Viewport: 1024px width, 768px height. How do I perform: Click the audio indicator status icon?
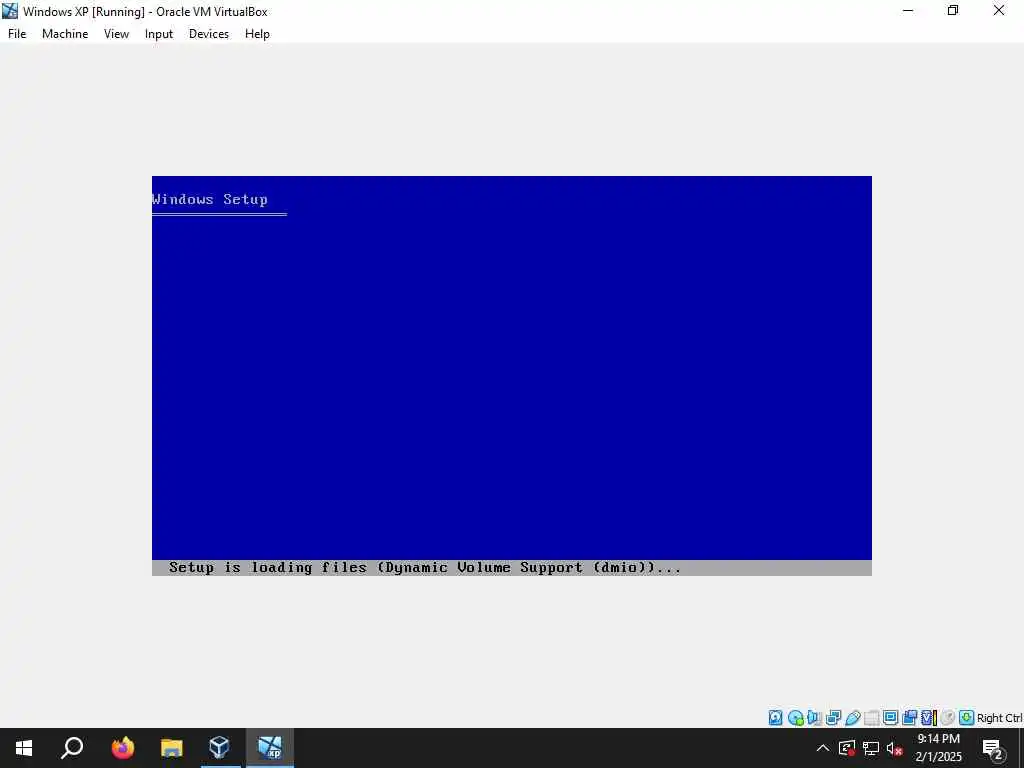tap(814, 718)
